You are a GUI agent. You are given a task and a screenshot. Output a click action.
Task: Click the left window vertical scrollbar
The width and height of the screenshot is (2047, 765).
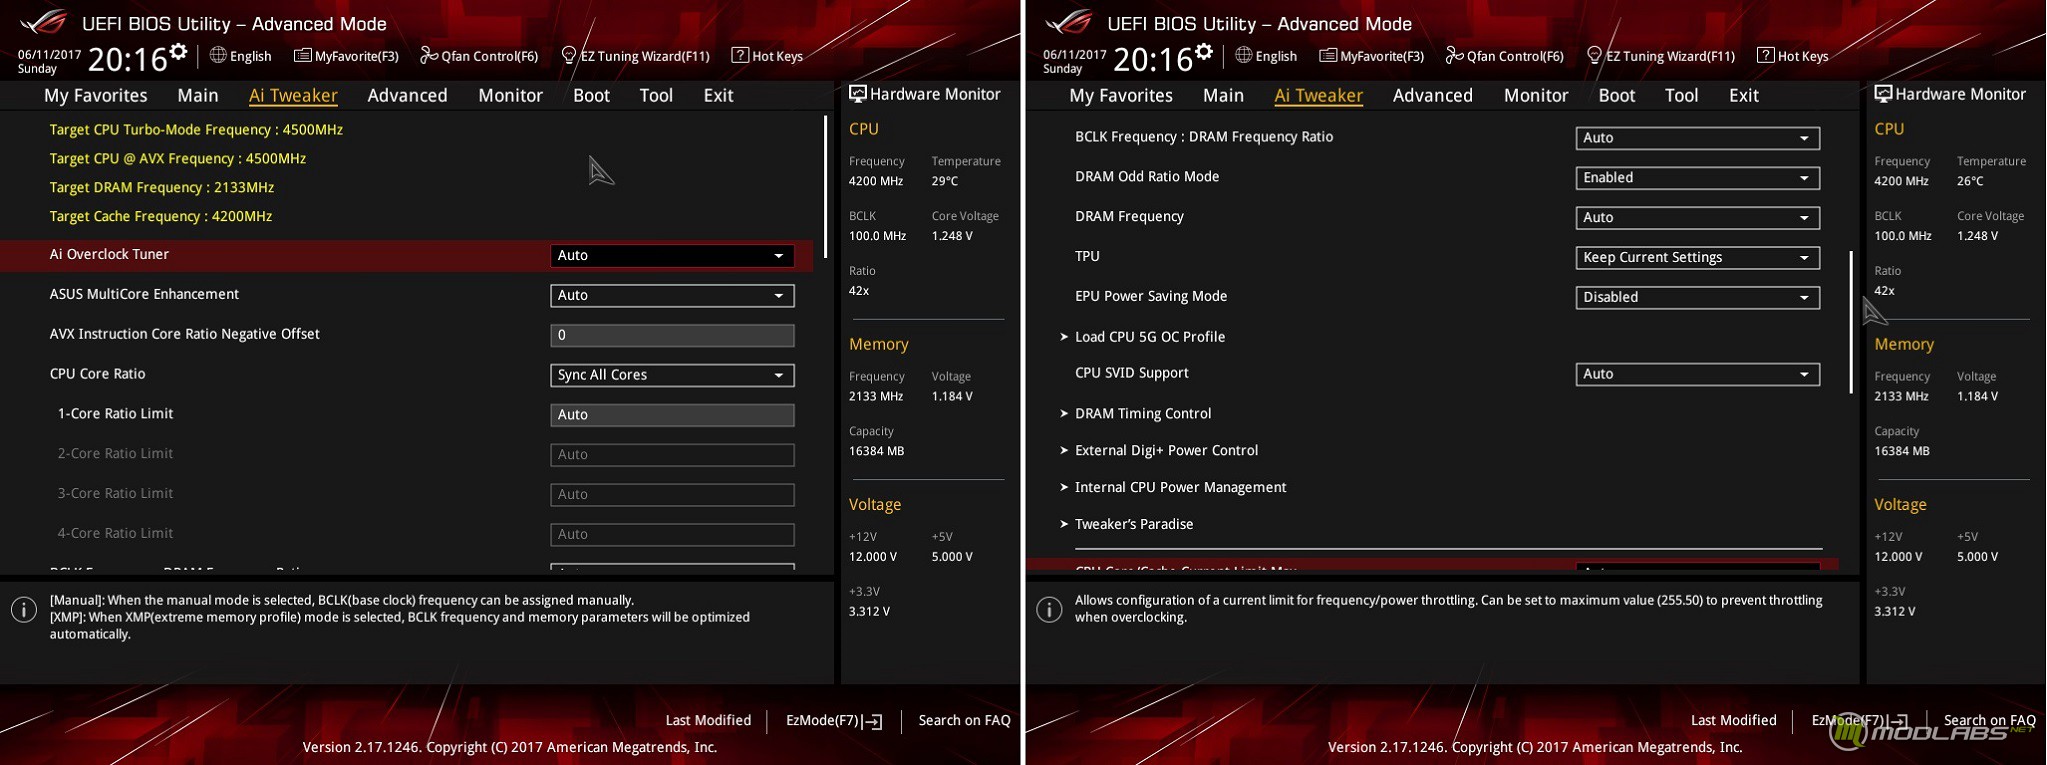coord(825,187)
